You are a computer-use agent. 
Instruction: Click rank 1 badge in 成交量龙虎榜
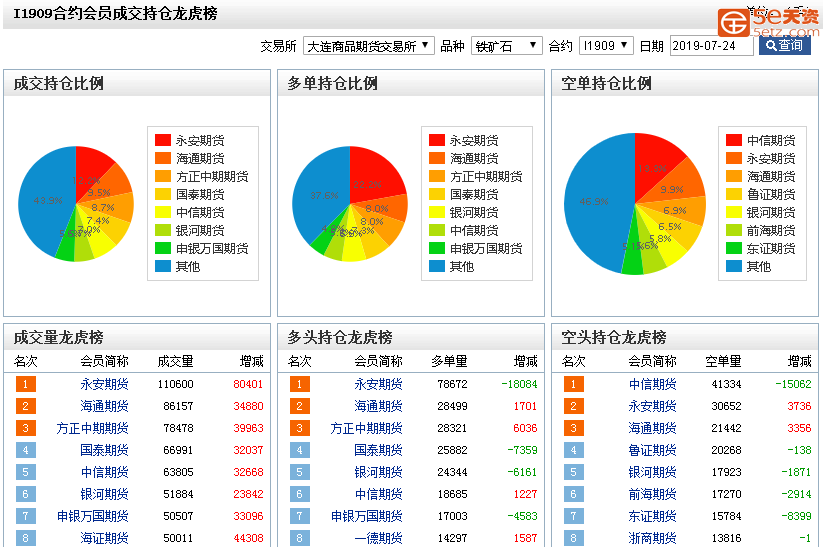click(x=25, y=384)
